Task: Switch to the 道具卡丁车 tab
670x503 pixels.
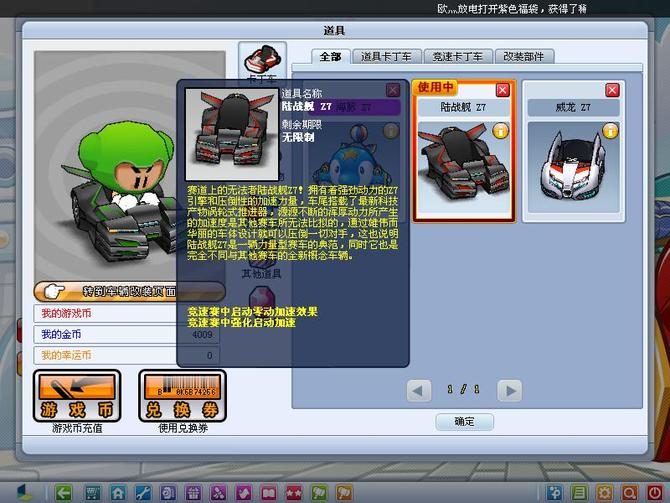Action: pos(386,56)
